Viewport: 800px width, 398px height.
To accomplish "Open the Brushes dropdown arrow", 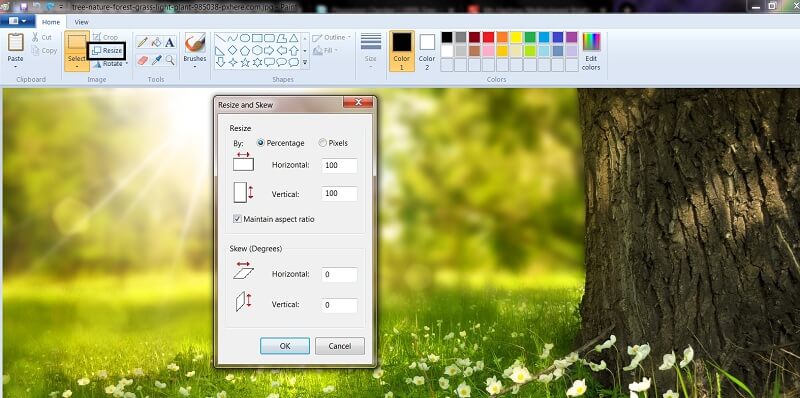I will tap(195, 67).
